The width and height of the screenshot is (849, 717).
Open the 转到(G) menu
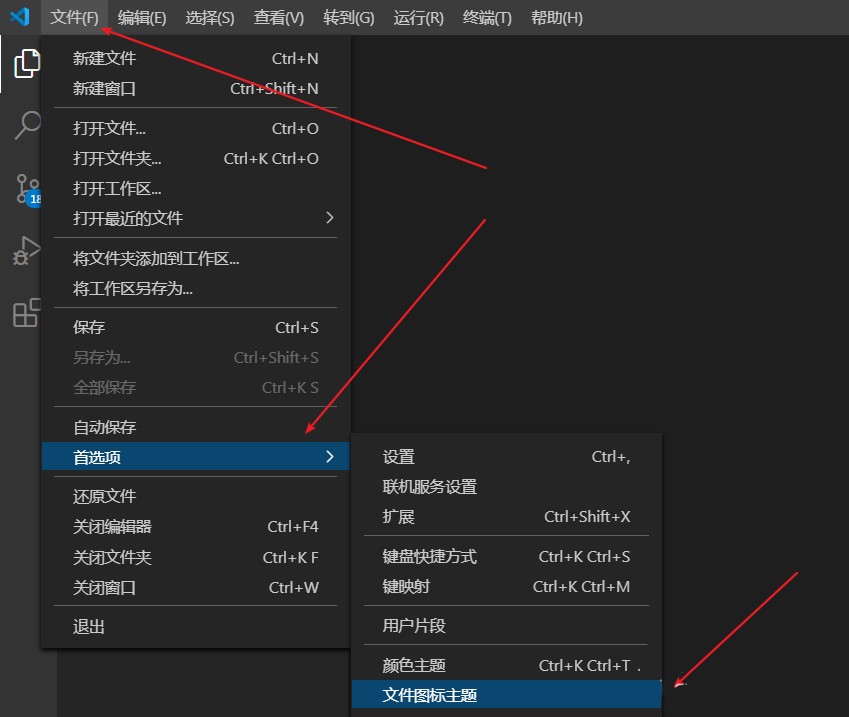click(348, 18)
